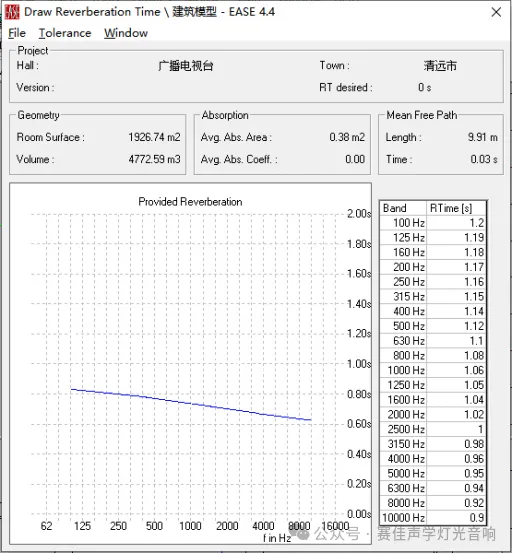Screen dimensions: 512x554
Task: Select the 800 Hz band row
Action: (433, 355)
